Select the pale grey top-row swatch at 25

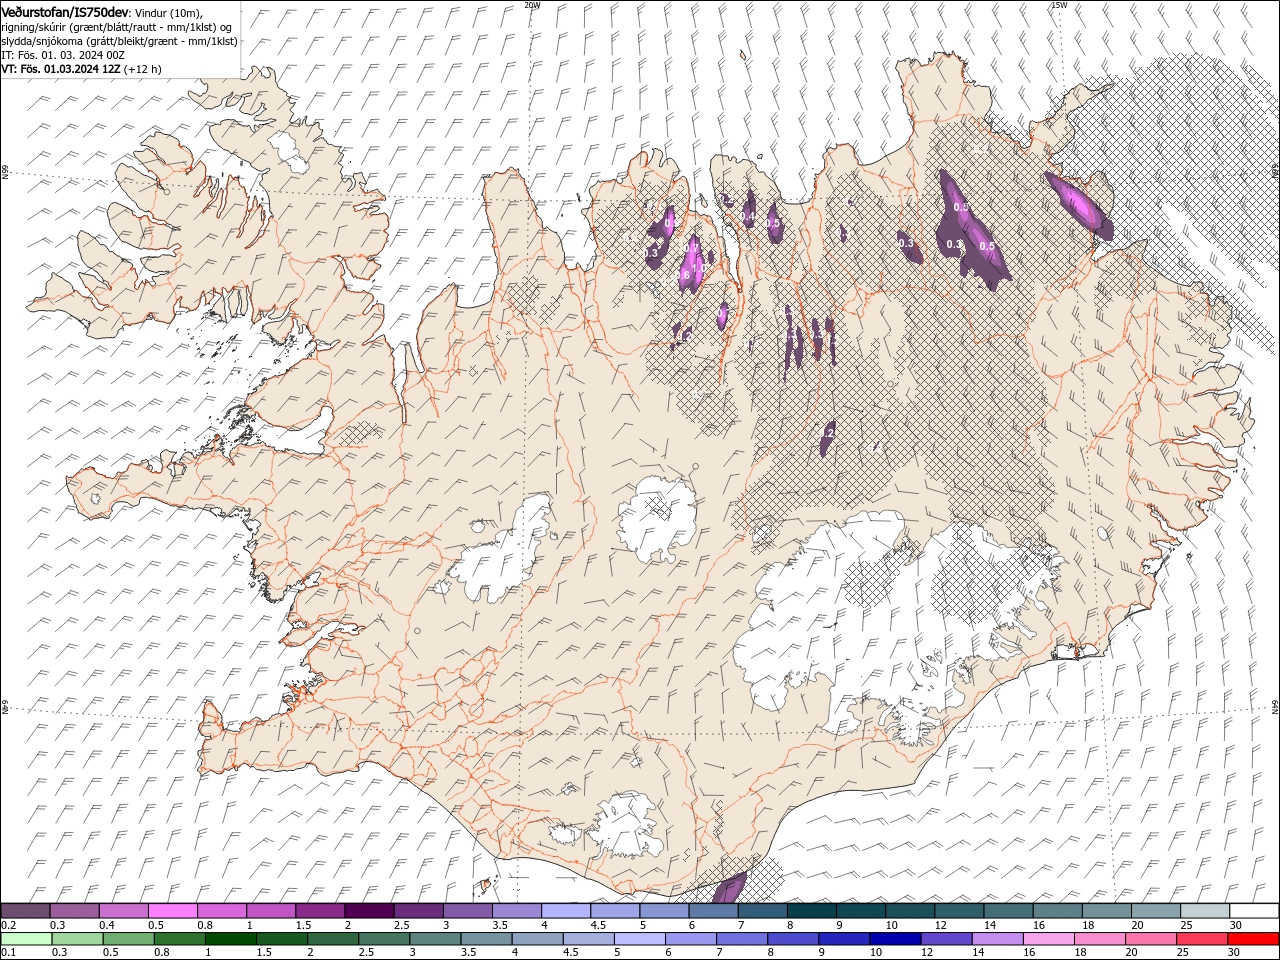[1204, 911]
